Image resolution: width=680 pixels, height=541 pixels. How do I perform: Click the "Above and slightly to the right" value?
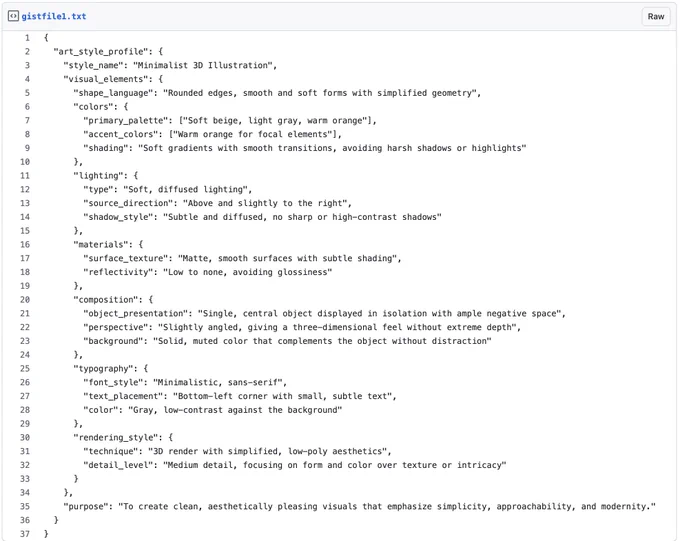[x=265, y=203]
